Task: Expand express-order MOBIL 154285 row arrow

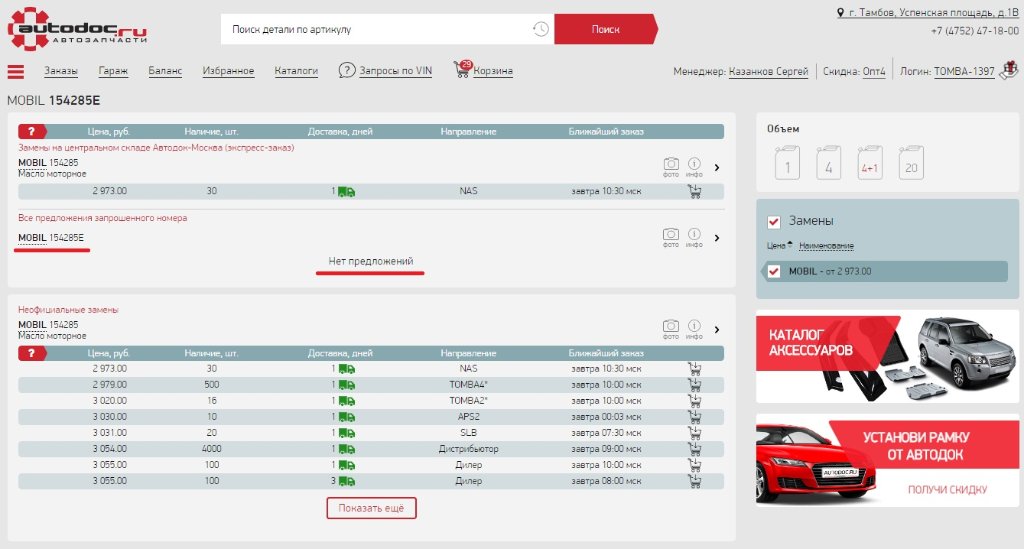Action: click(717, 168)
